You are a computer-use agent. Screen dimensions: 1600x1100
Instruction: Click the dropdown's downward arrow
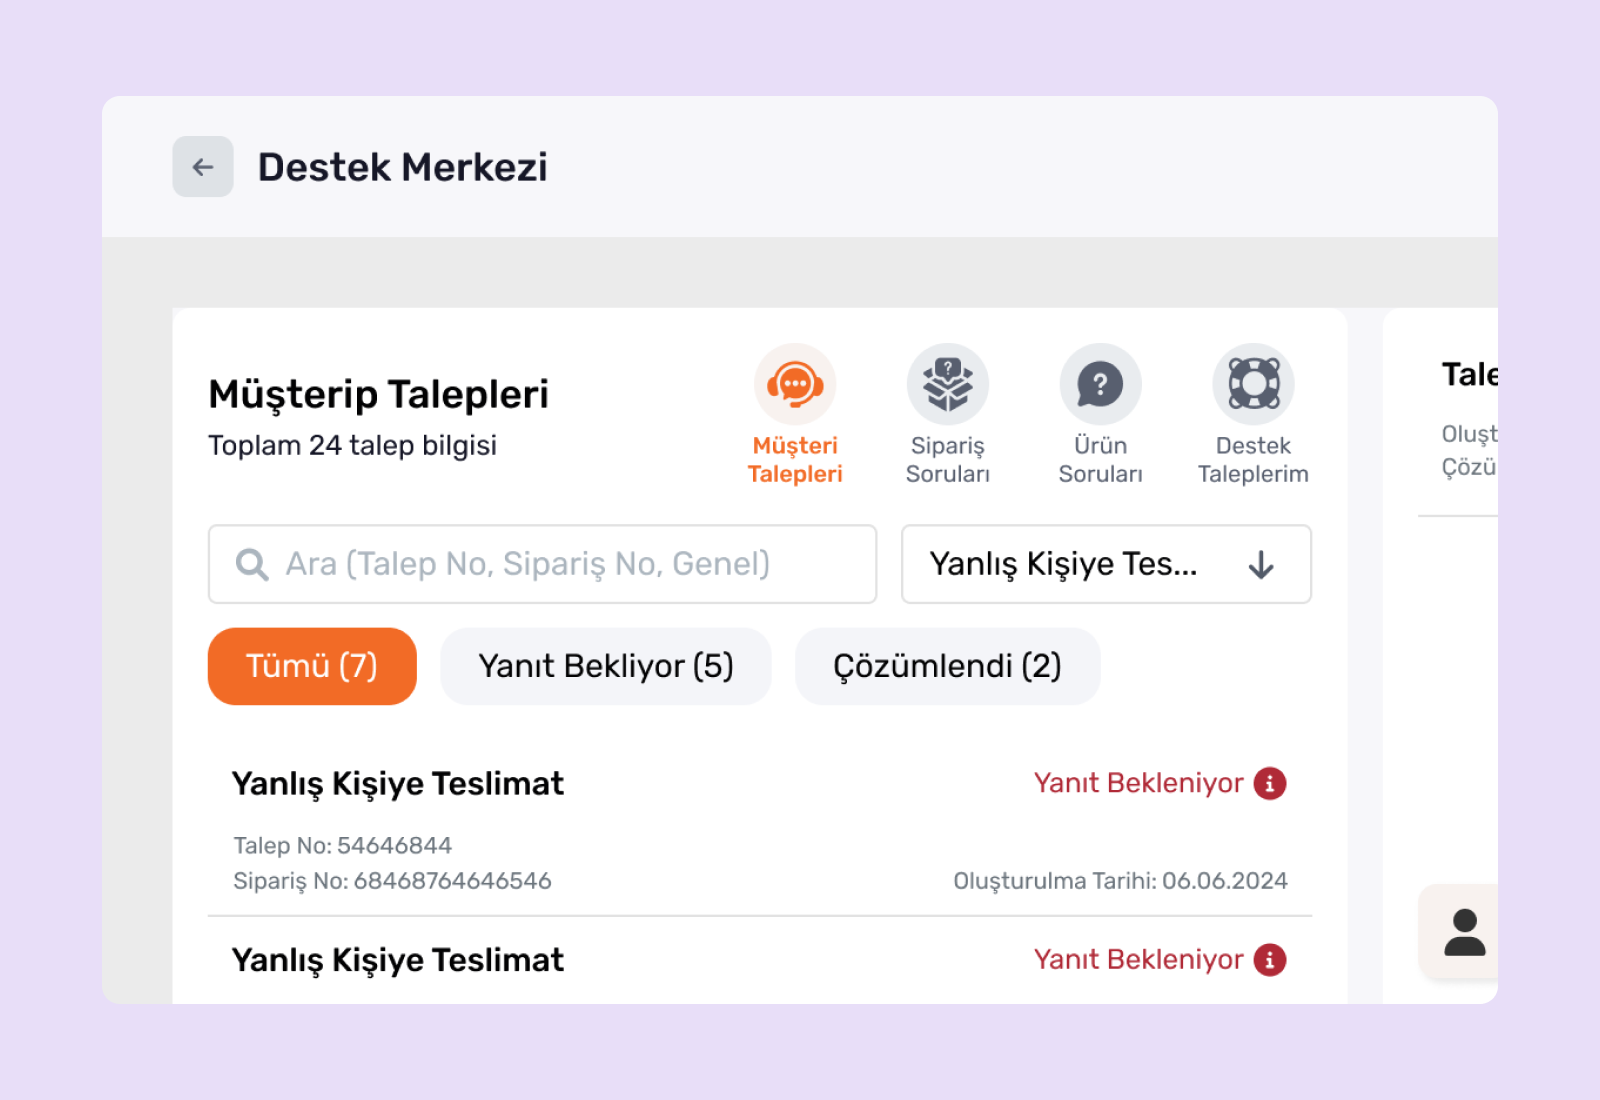[x=1262, y=565]
